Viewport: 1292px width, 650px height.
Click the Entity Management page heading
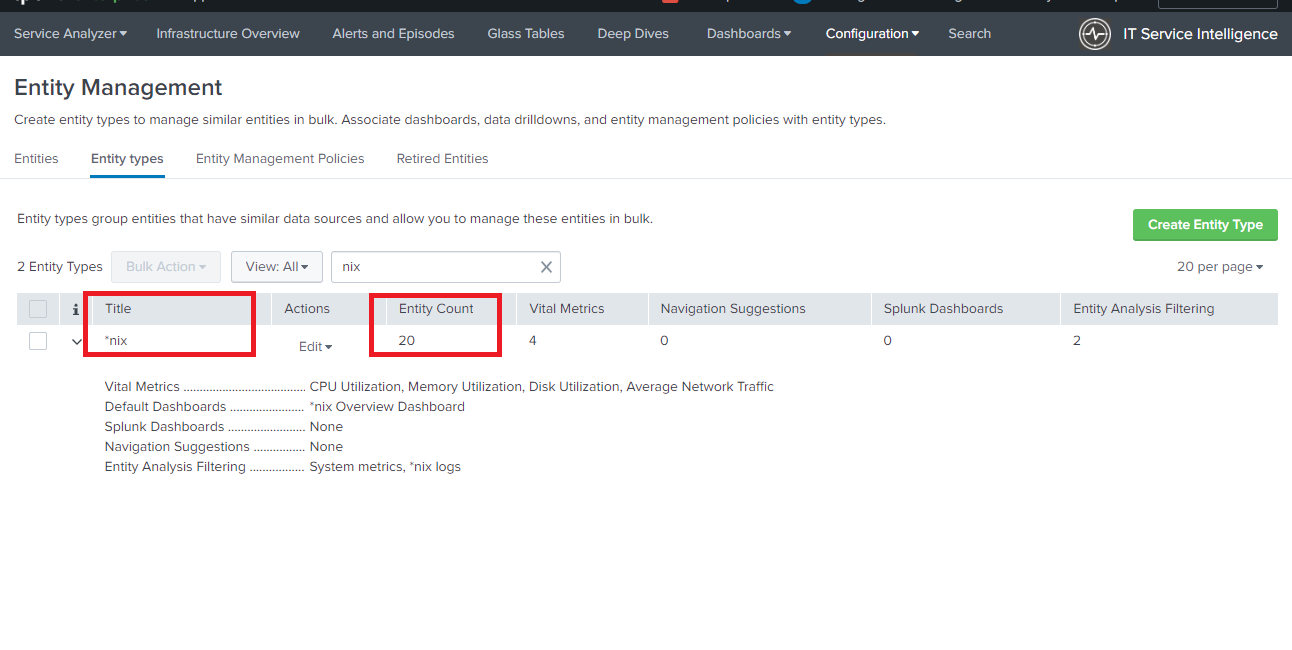coord(118,88)
